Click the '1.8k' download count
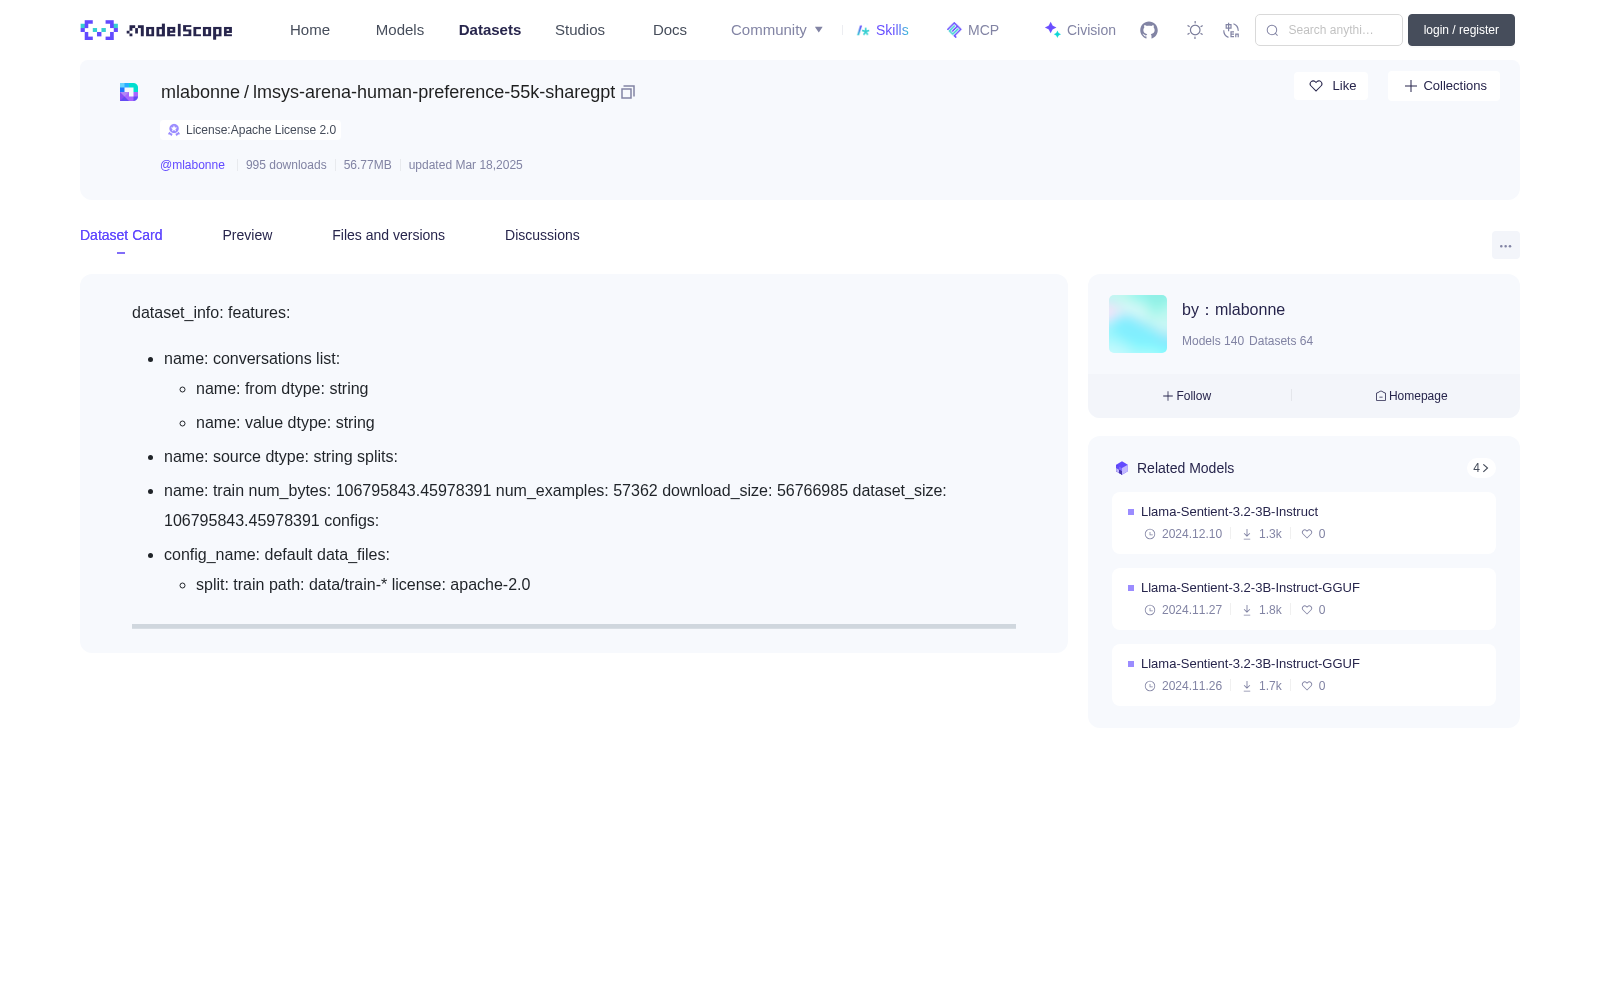The width and height of the screenshot is (1600, 1000). [1270, 610]
